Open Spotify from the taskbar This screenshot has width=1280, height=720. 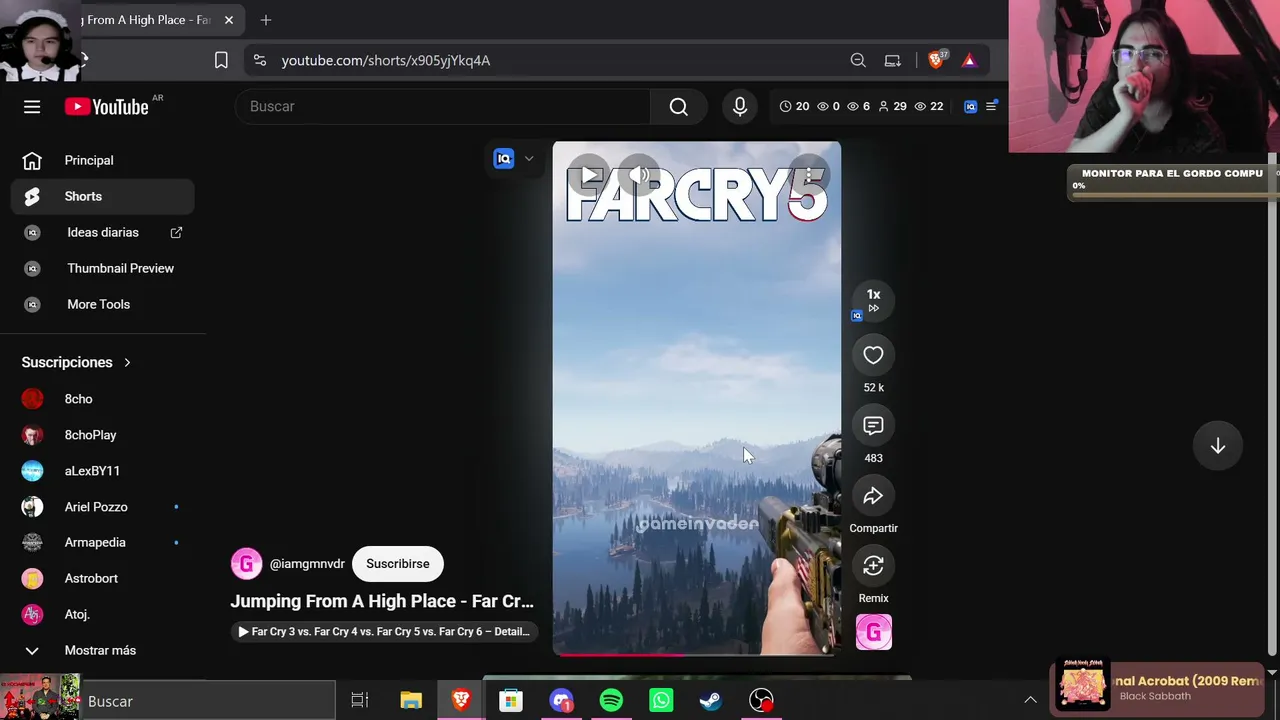(x=611, y=701)
